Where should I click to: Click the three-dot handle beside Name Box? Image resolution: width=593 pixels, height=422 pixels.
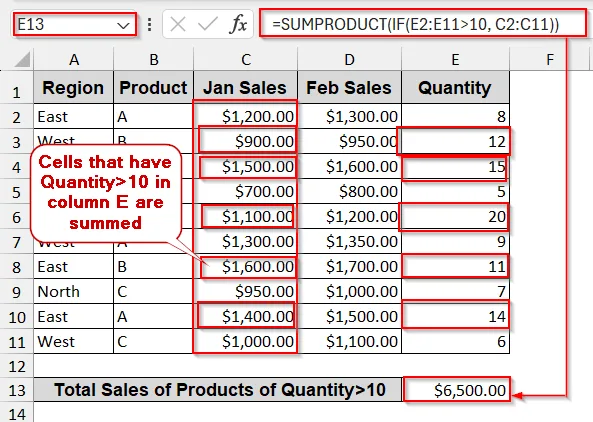(x=150, y=25)
